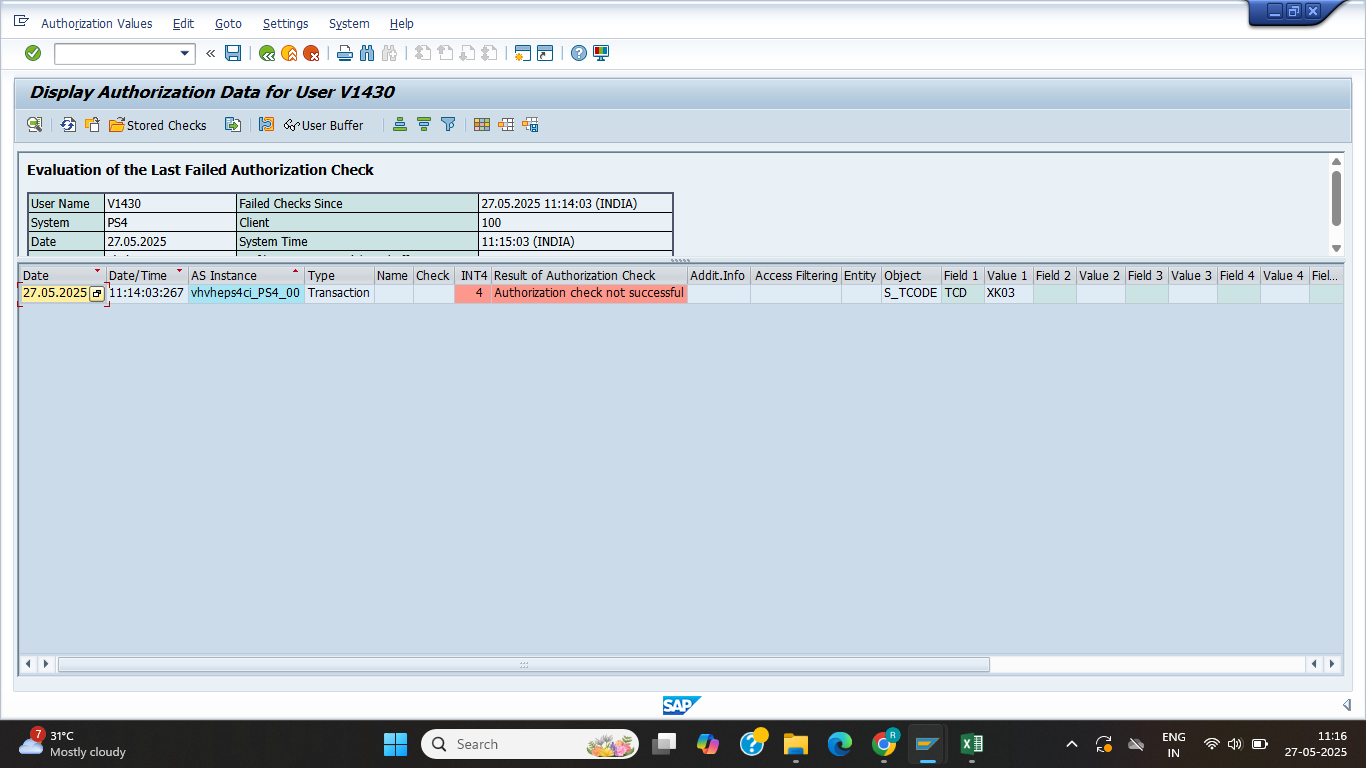Click the red Cancel icon
The height and width of the screenshot is (768, 1366).
click(x=311, y=53)
